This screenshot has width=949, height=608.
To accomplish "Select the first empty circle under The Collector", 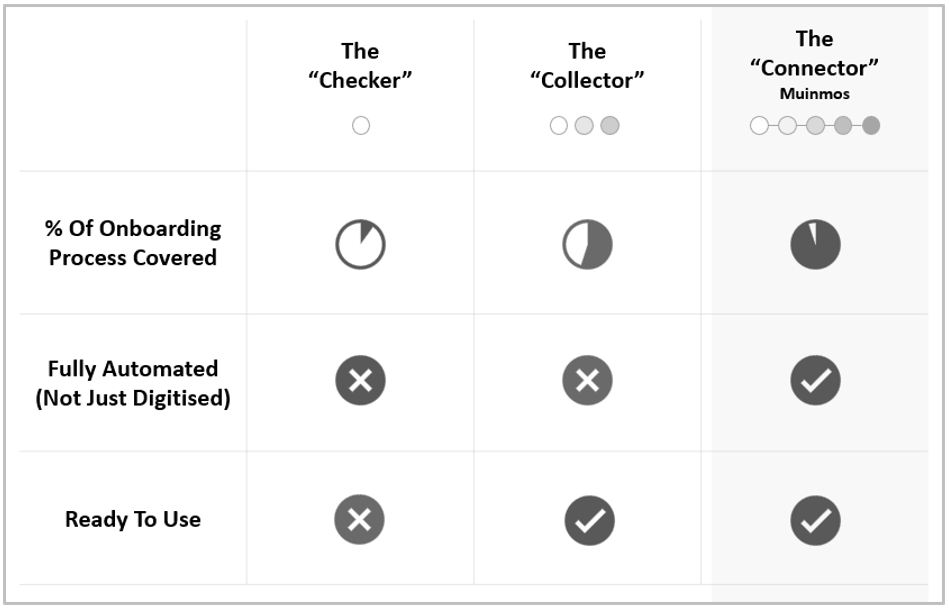I will click(559, 126).
